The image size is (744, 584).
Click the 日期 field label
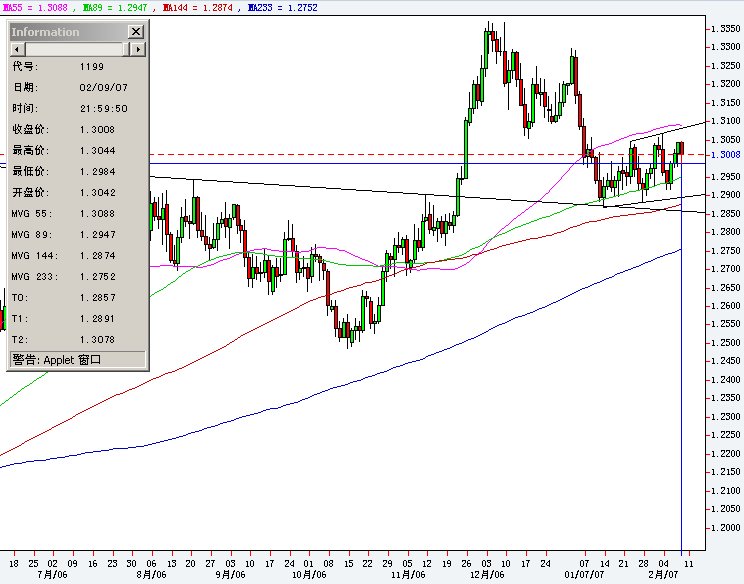click(25, 87)
